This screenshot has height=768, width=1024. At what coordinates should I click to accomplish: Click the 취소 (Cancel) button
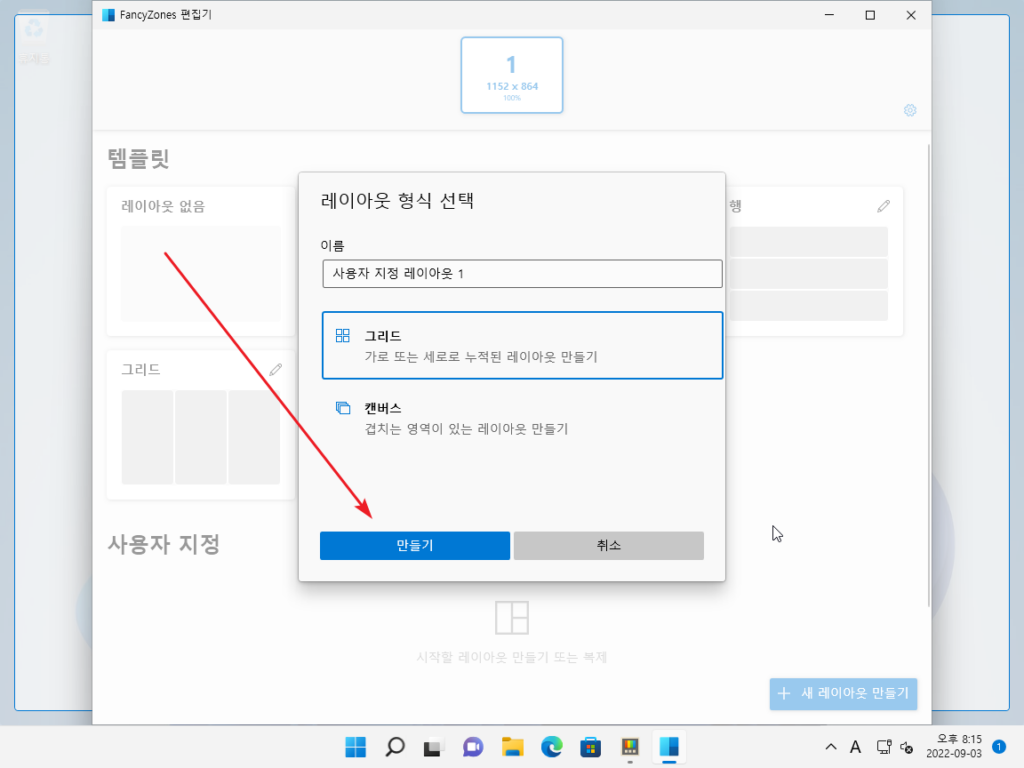point(608,545)
